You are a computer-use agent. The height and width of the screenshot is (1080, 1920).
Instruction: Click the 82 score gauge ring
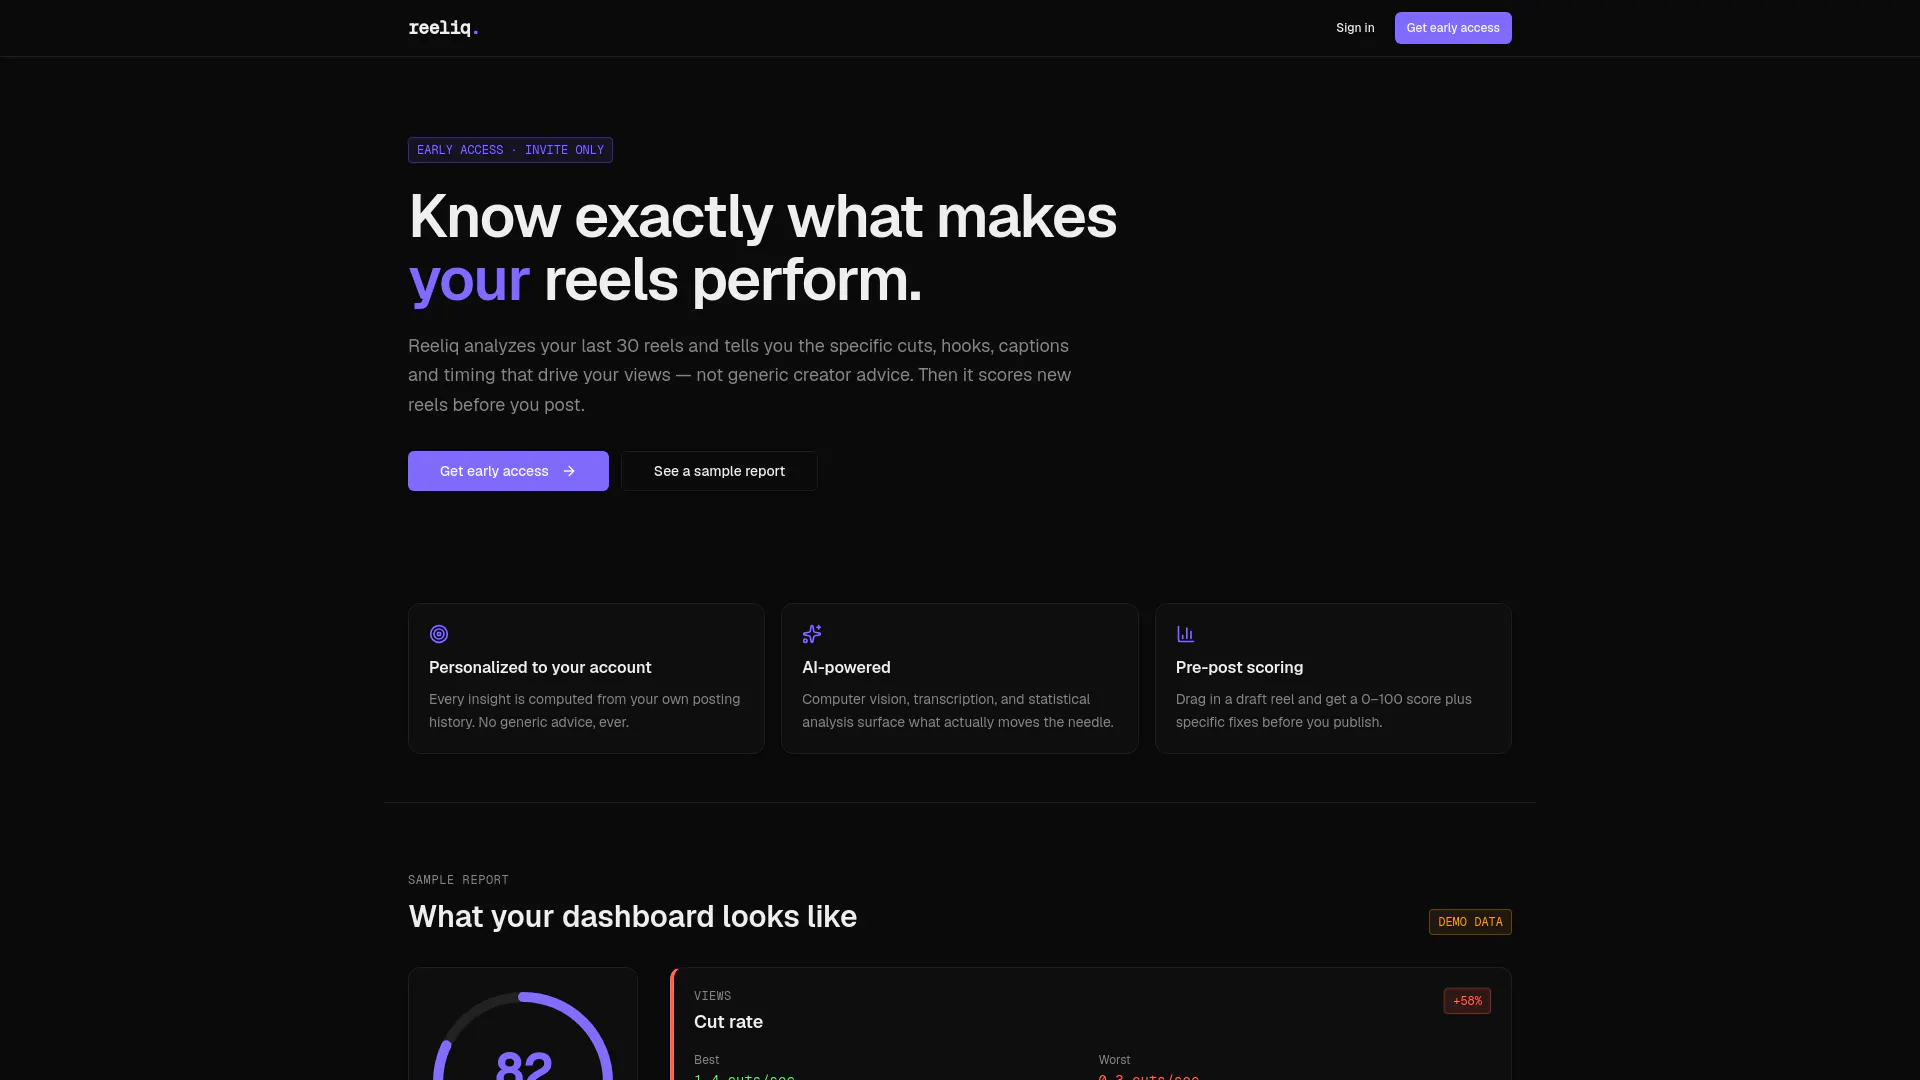tap(523, 1040)
